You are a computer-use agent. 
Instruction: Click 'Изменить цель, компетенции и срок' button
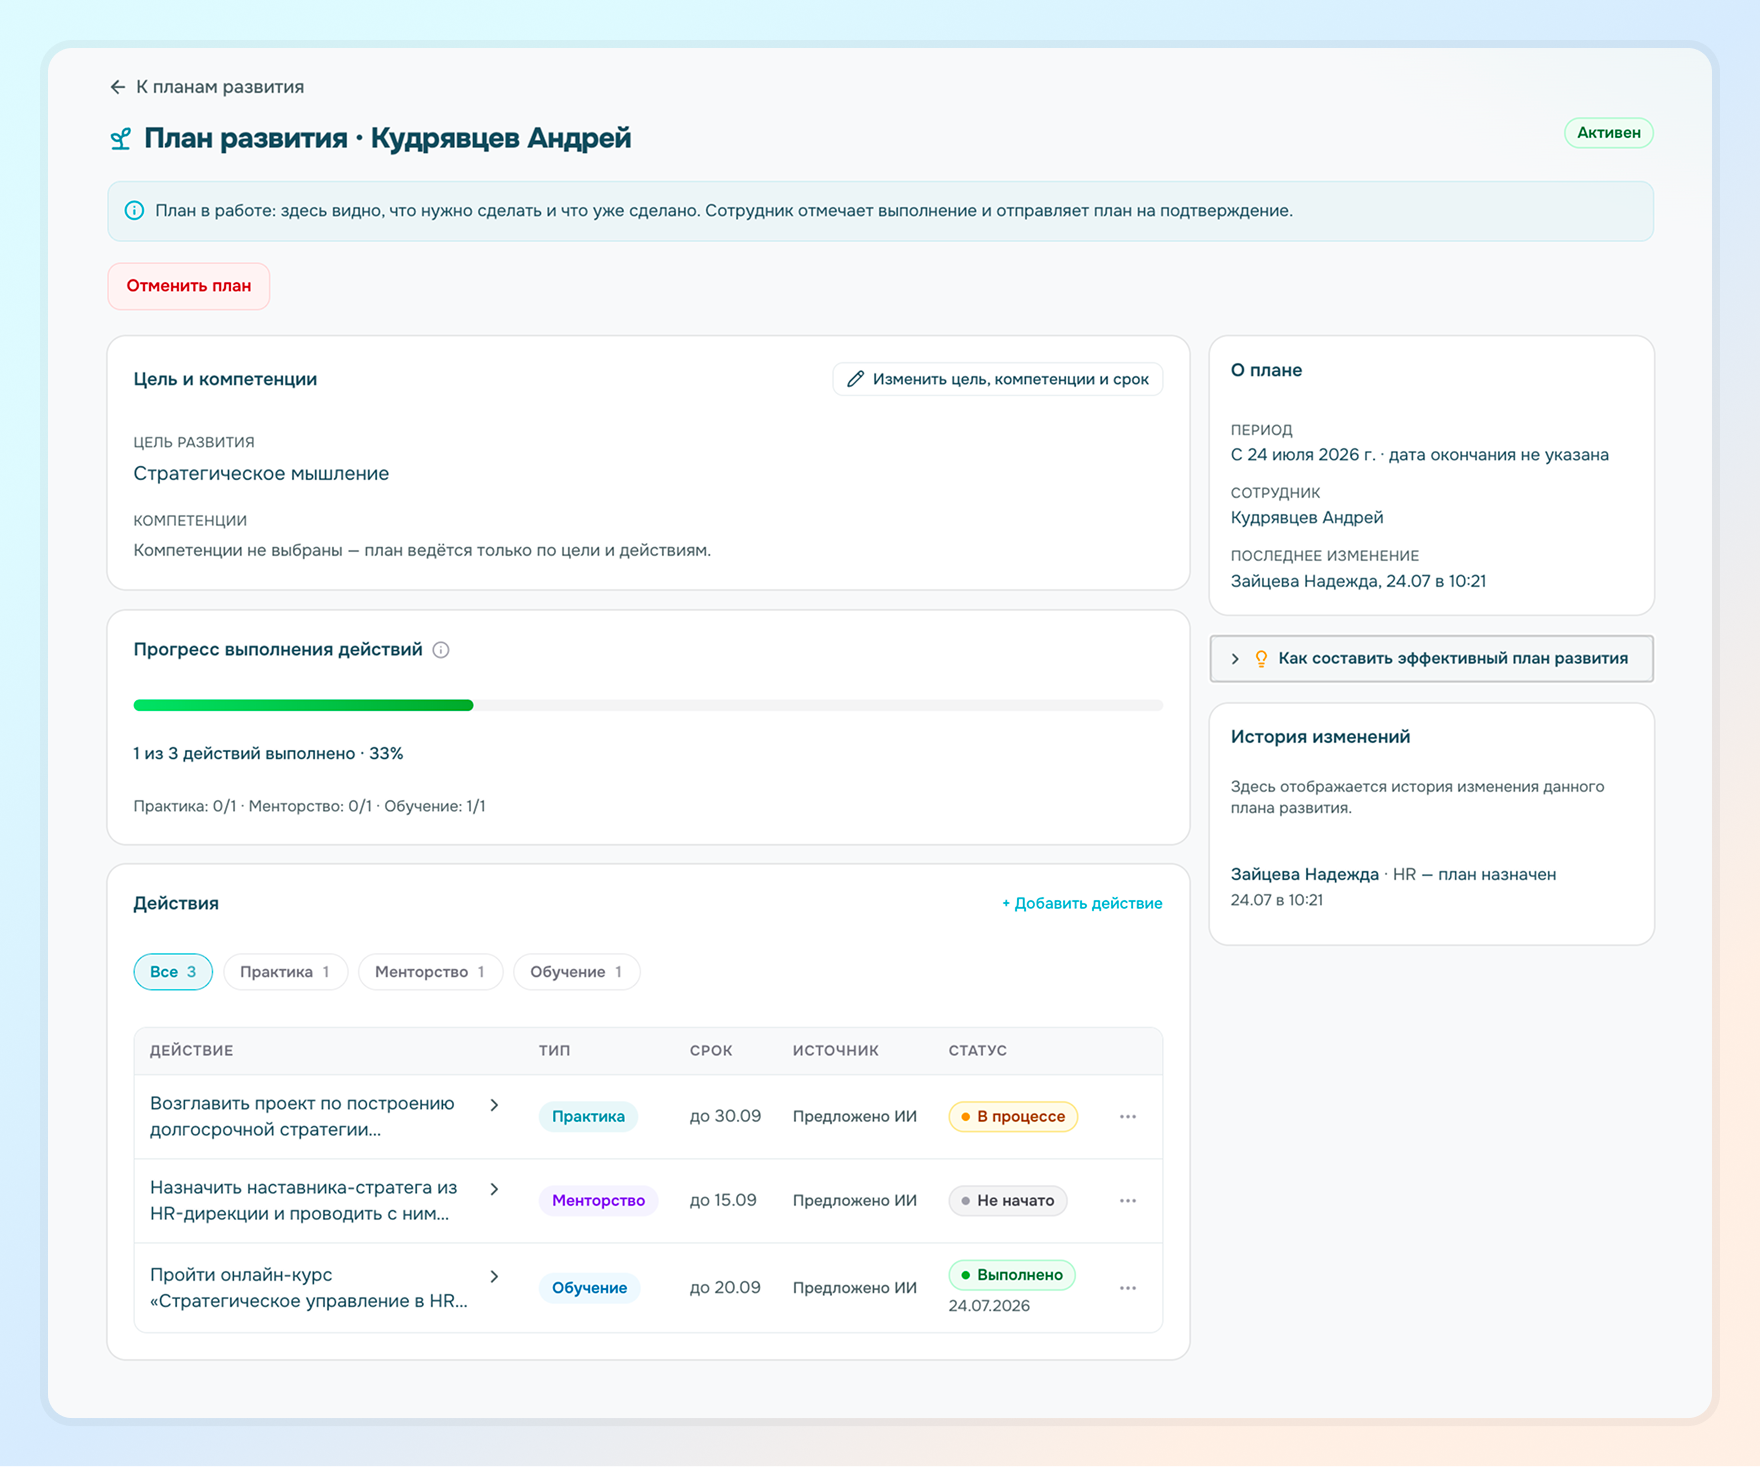998,379
